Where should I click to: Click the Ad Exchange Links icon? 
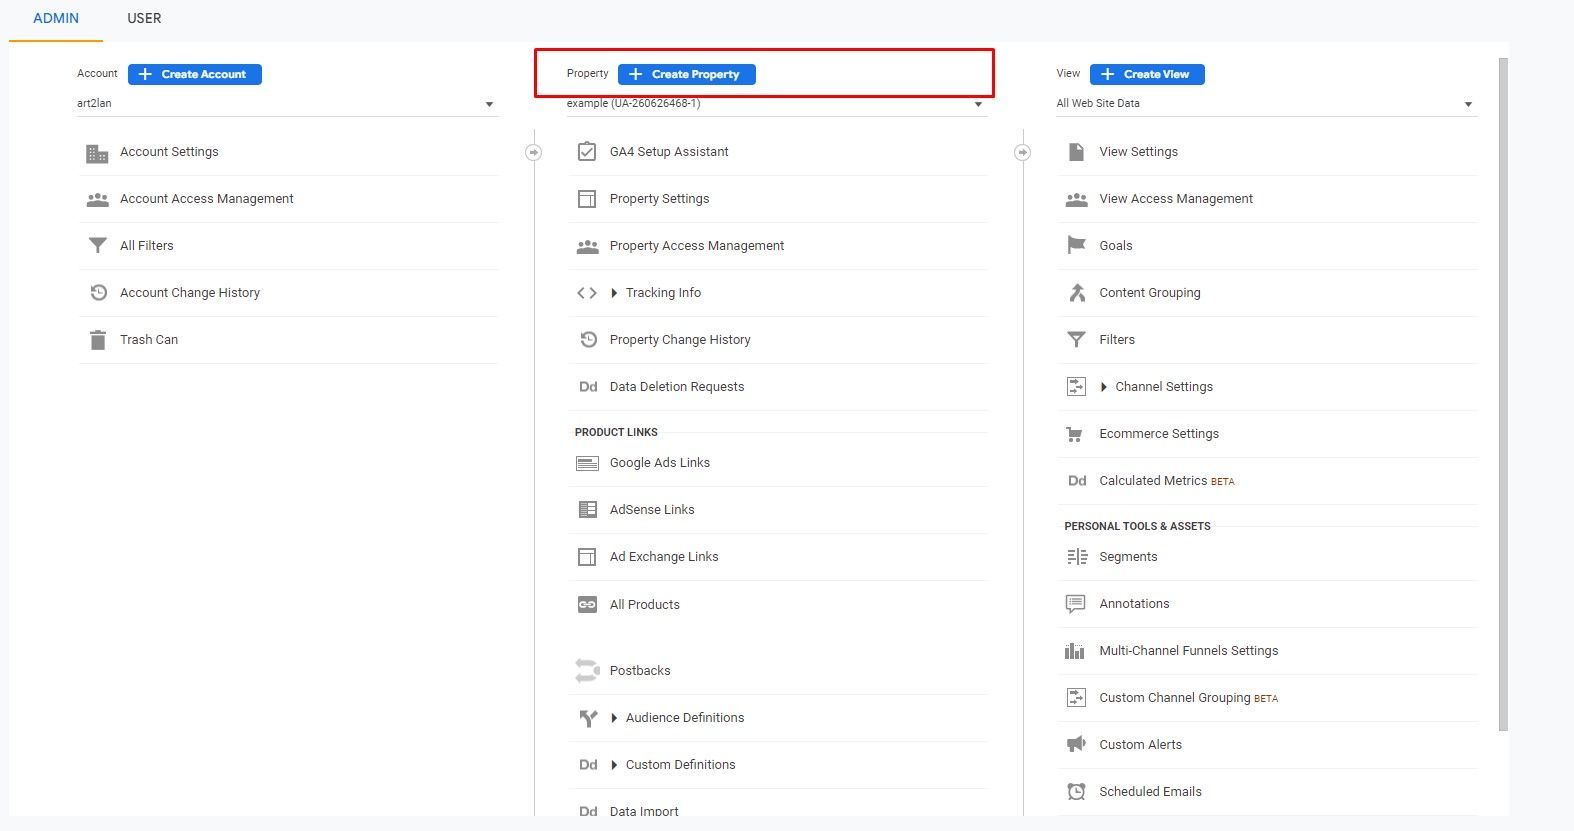click(x=587, y=557)
